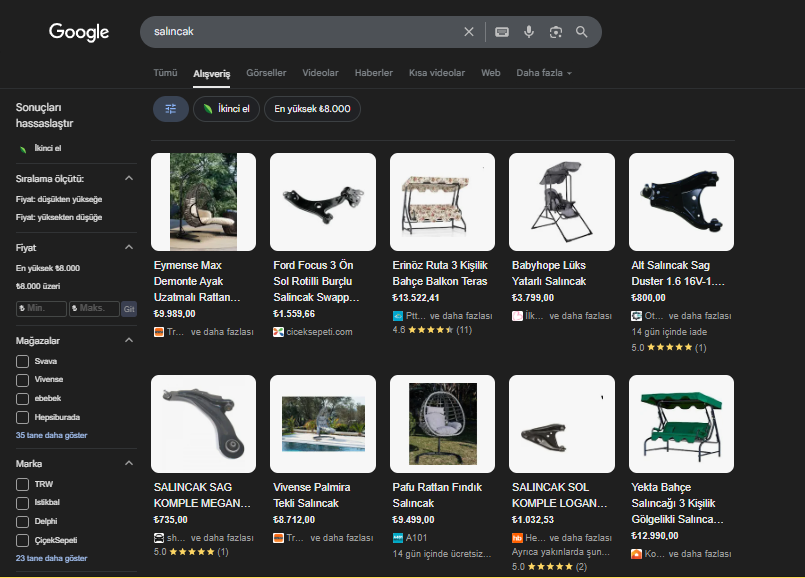The width and height of the screenshot is (805, 578).
Task: Expand 23 tane daha göster brands
Action: point(51,558)
